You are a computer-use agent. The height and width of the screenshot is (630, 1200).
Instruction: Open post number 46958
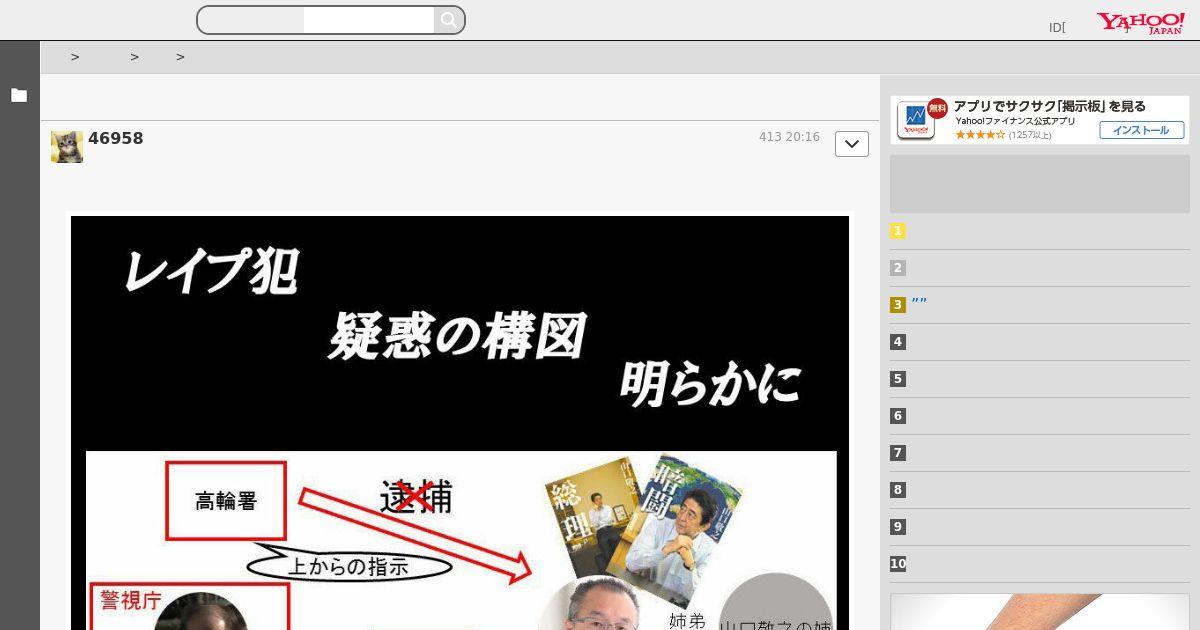tap(116, 139)
